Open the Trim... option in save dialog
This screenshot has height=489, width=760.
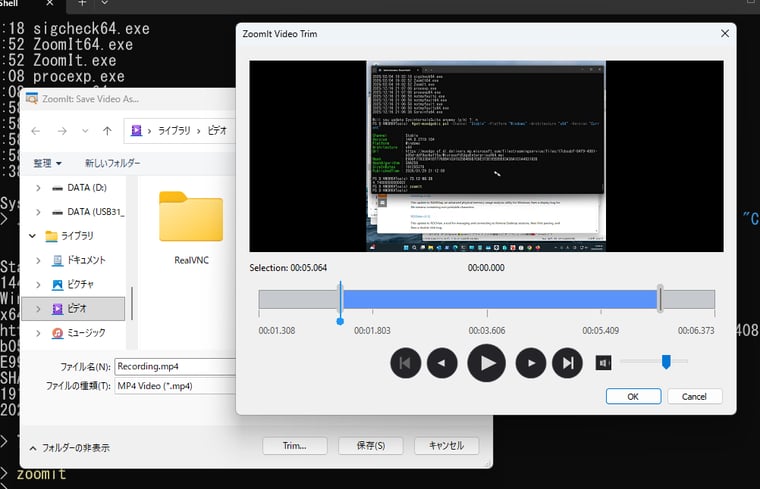(295, 445)
